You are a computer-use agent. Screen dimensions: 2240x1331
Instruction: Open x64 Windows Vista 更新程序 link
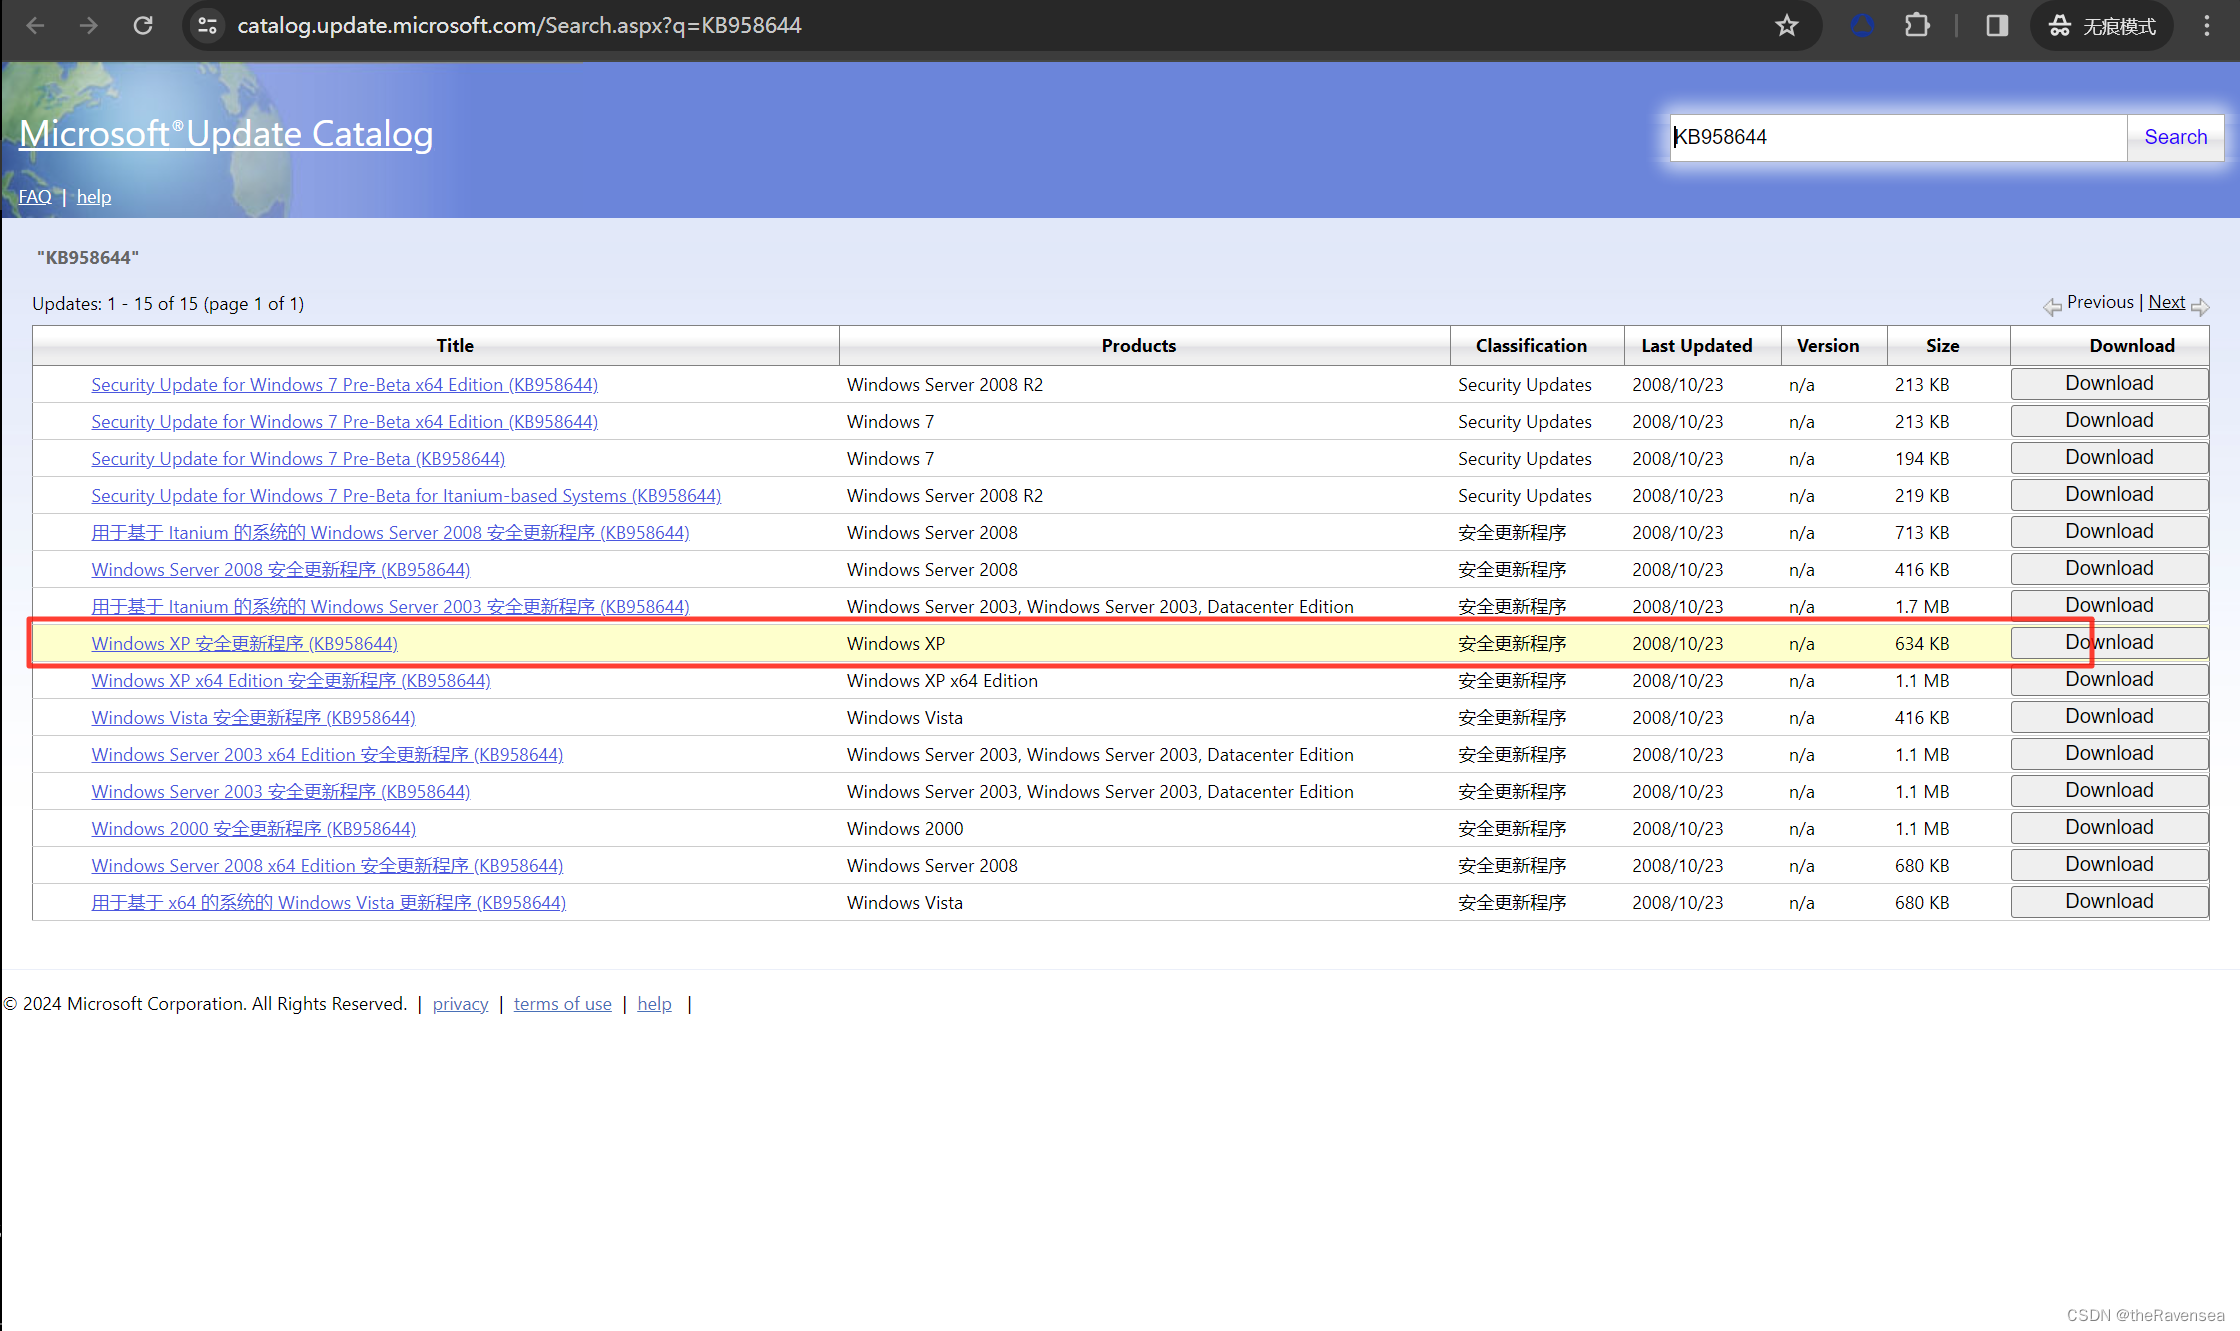pos(329,903)
